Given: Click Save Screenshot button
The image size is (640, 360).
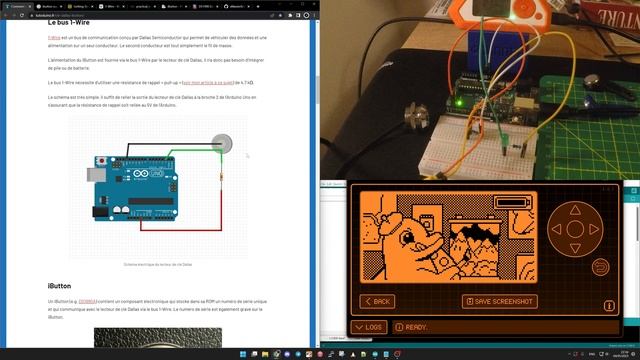Looking at the screenshot, I should 500,302.
